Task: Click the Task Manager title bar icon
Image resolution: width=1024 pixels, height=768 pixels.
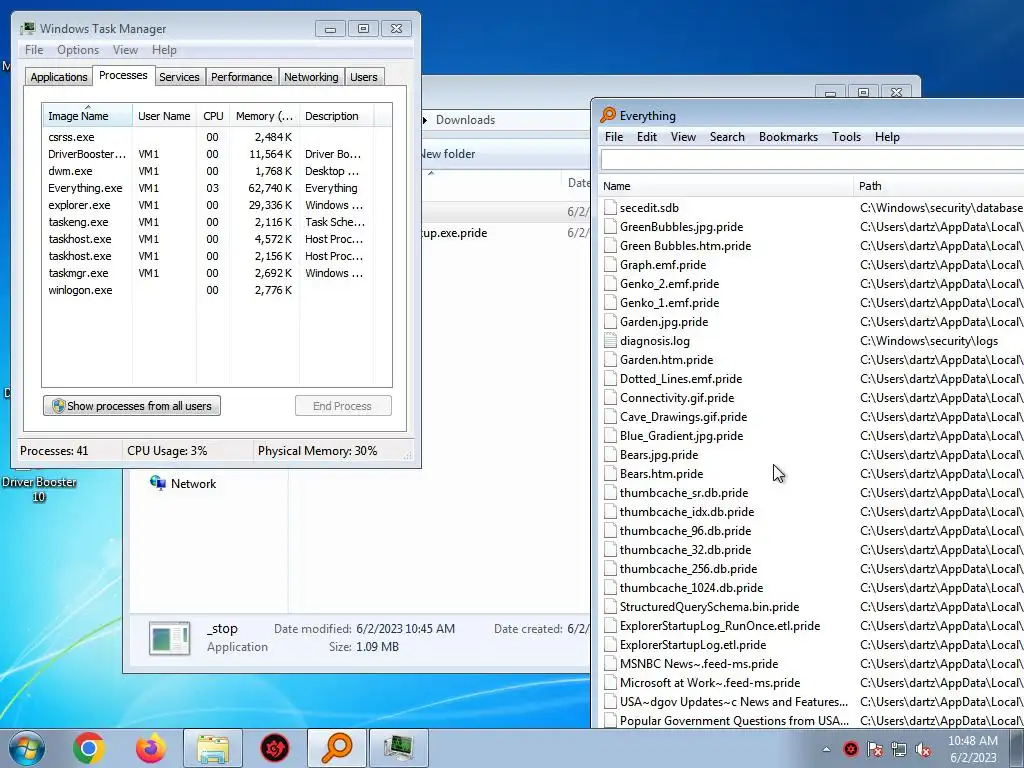Action: click(x=27, y=28)
